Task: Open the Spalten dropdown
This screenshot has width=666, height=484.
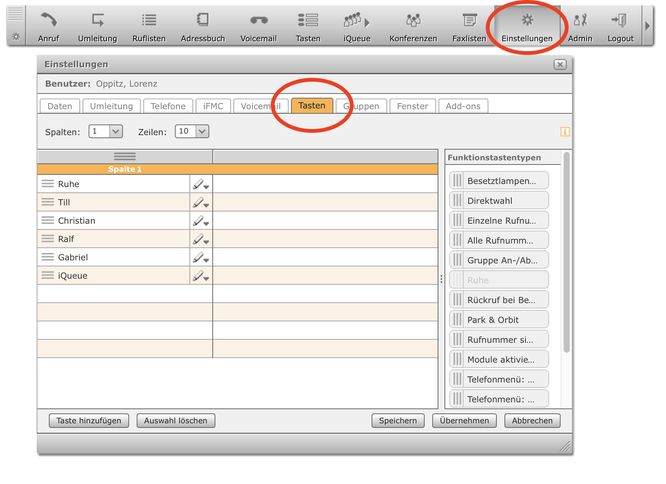Action: click(106, 132)
